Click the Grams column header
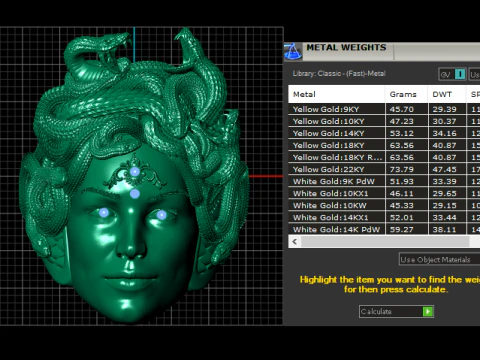The width and height of the screenshot is (480, 360). 406,94
